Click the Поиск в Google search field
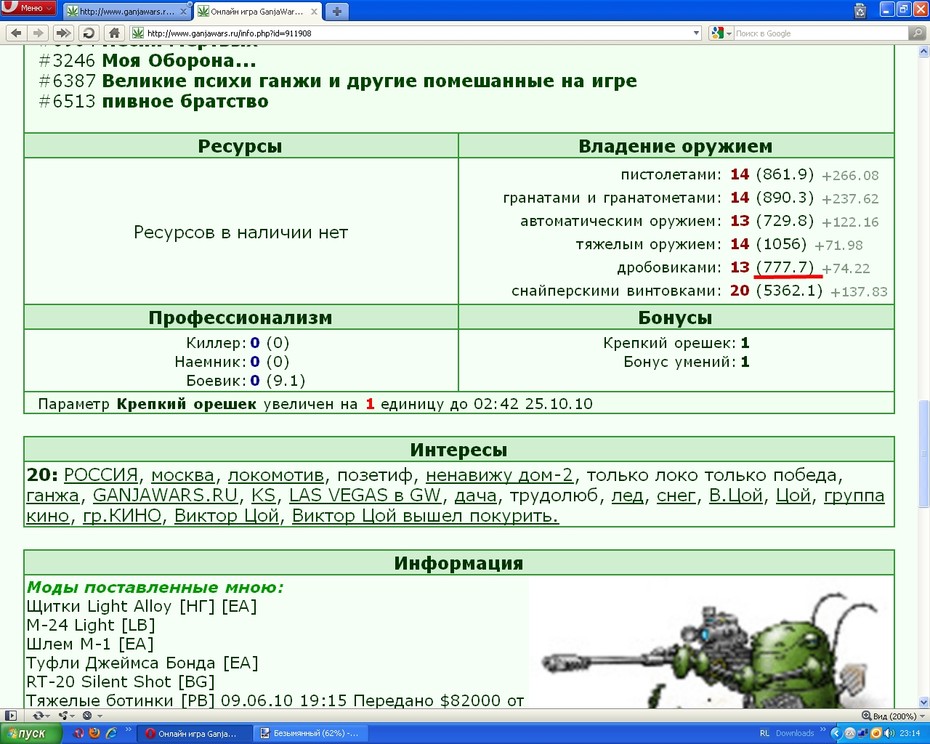Screen dimensions: 930x744 tap(821, 33)
